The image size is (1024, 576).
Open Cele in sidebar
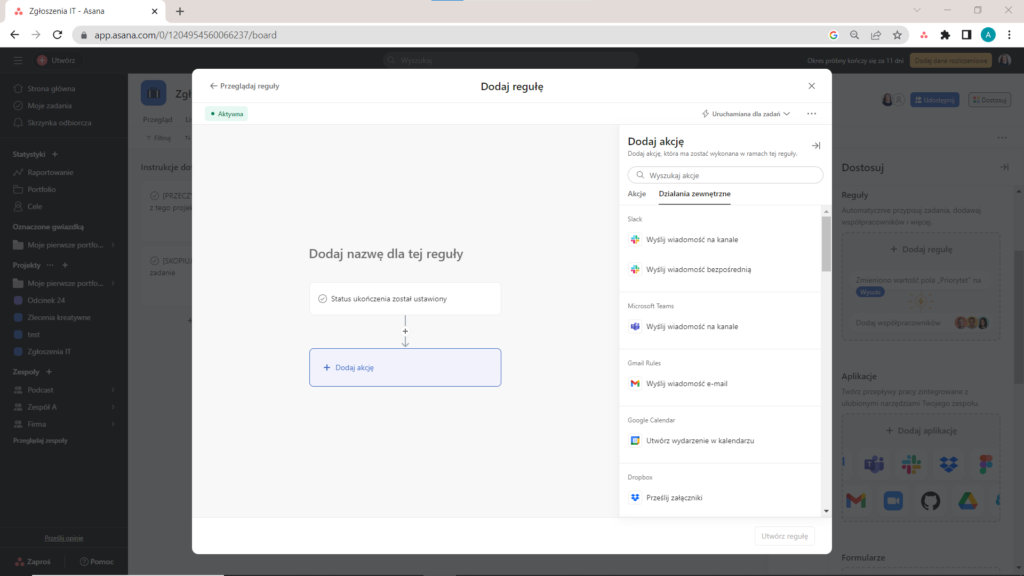[x=35, y=206]
